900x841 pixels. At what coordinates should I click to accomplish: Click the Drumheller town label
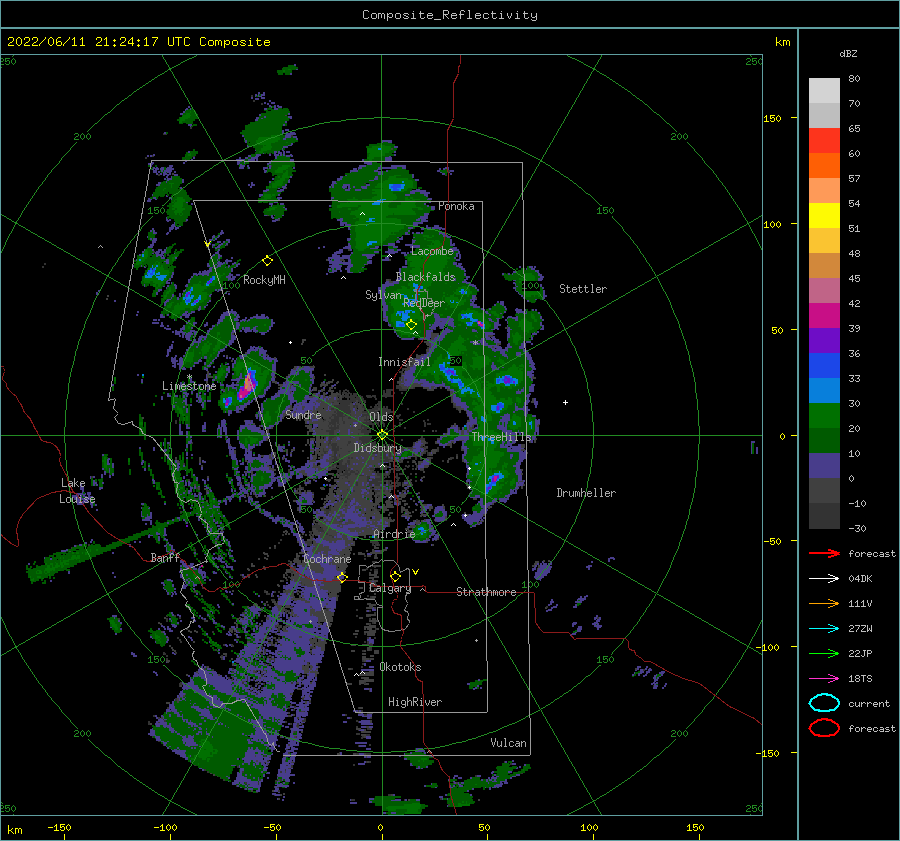coord(586,493)
